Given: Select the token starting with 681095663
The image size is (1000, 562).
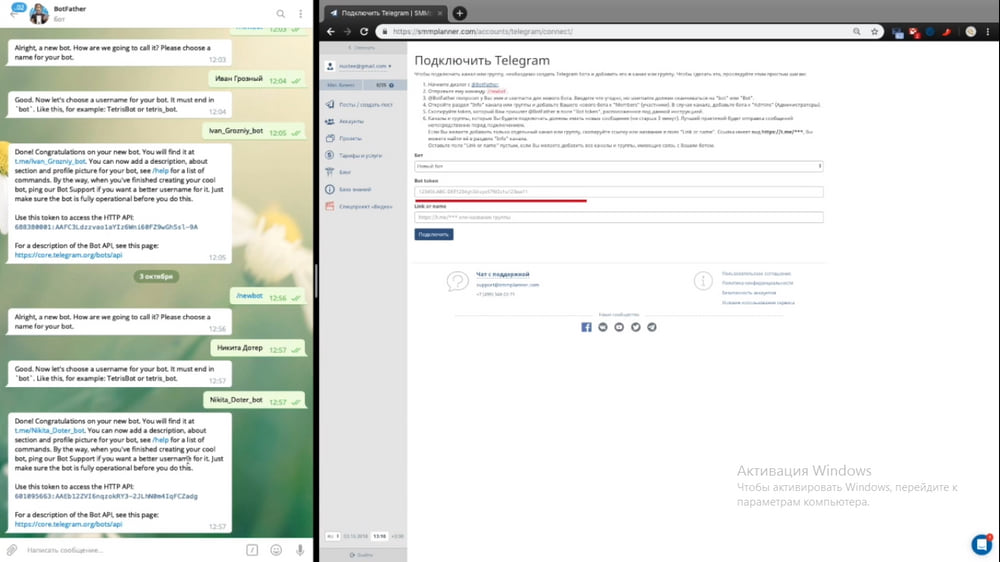Looking at the screenshot, I should pyautogui.click(x=106, y=496).
